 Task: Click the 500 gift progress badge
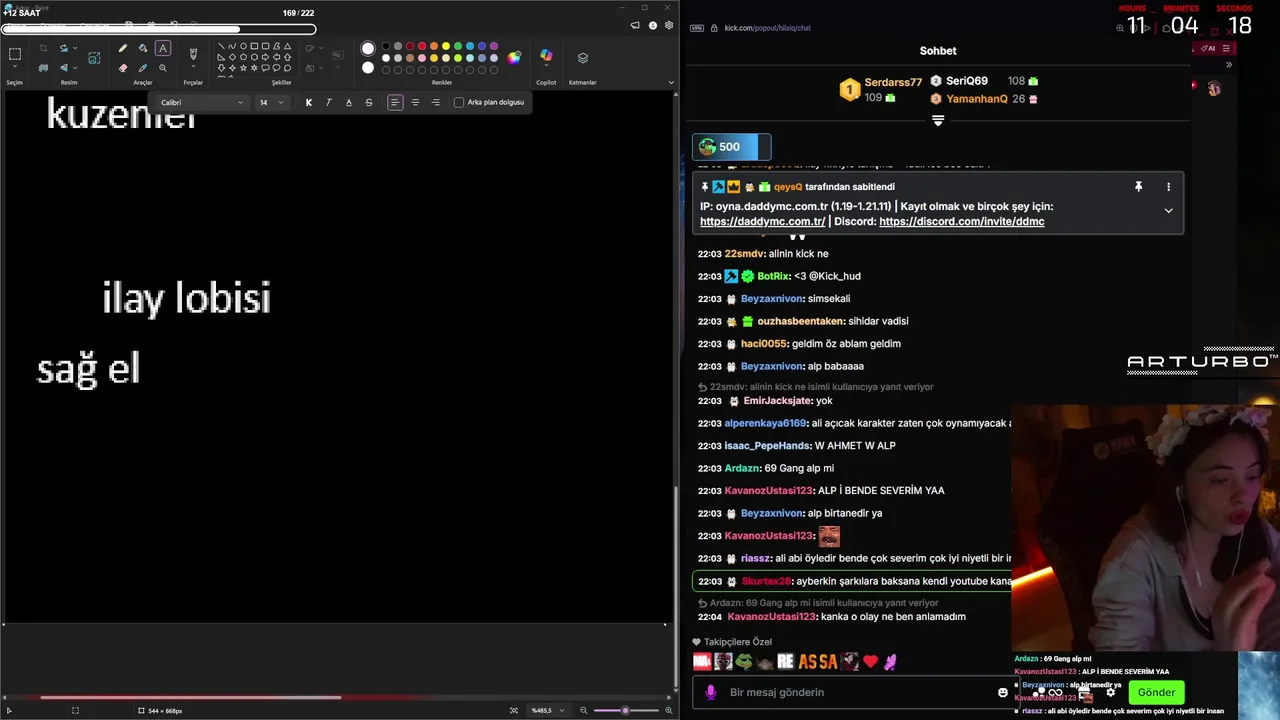pos(731,147)
